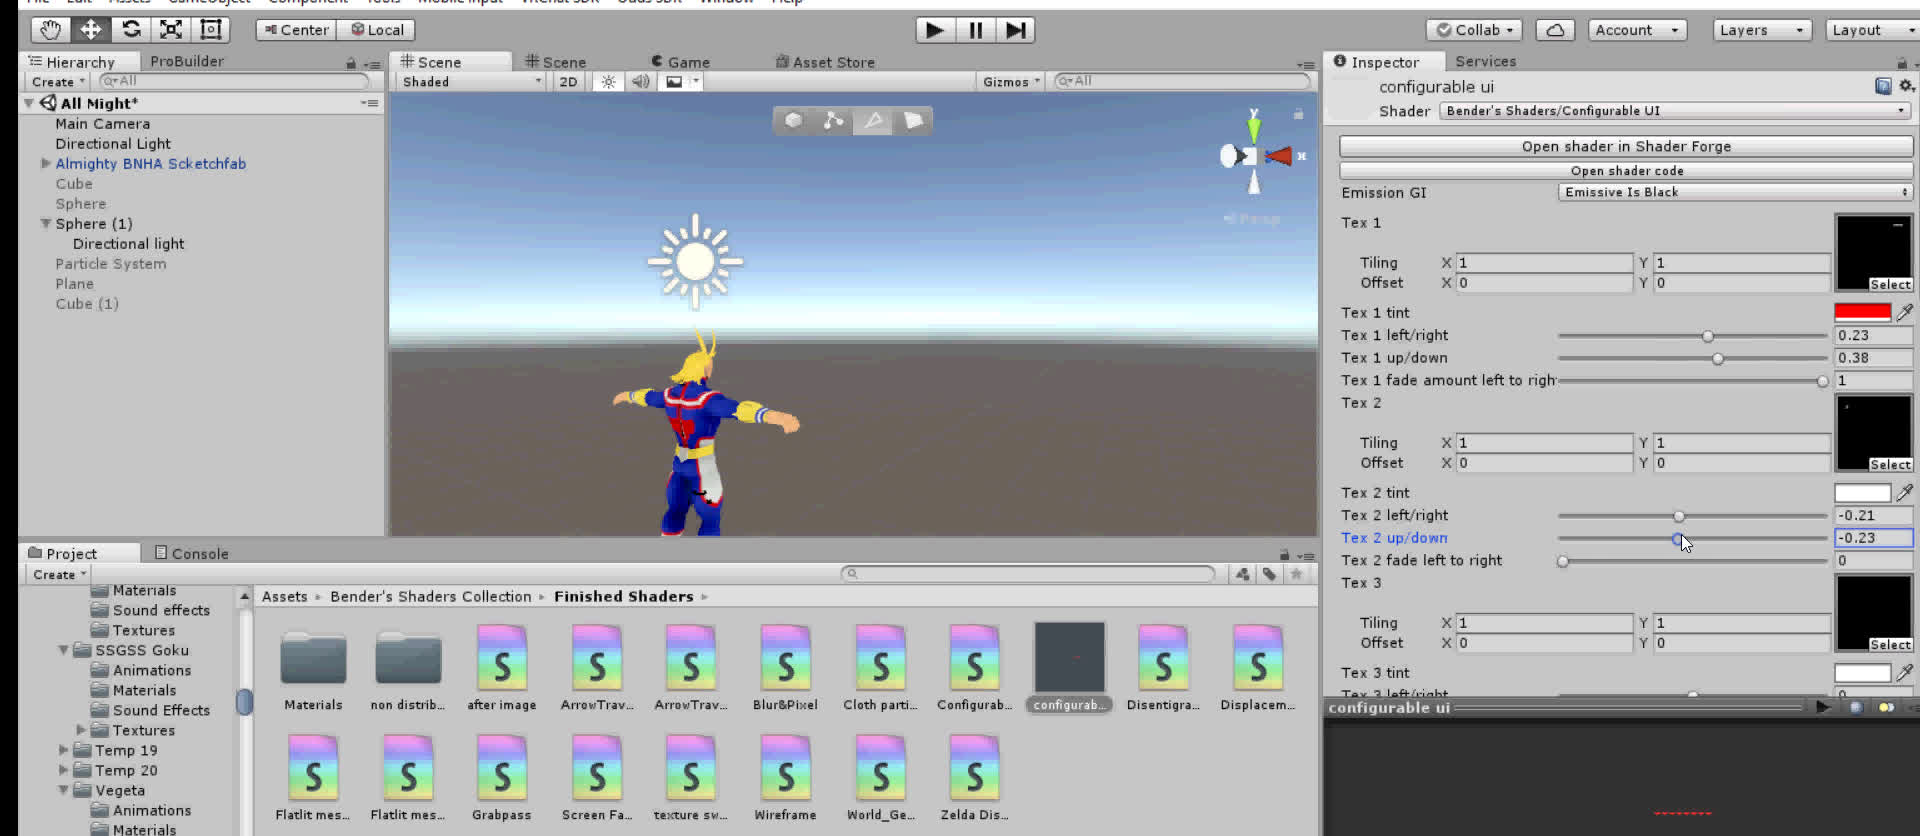This screenshot has height=836, width=1920.
Task: Click Select on Tex 2 texture slot
Action: [x=1890, y=465]
